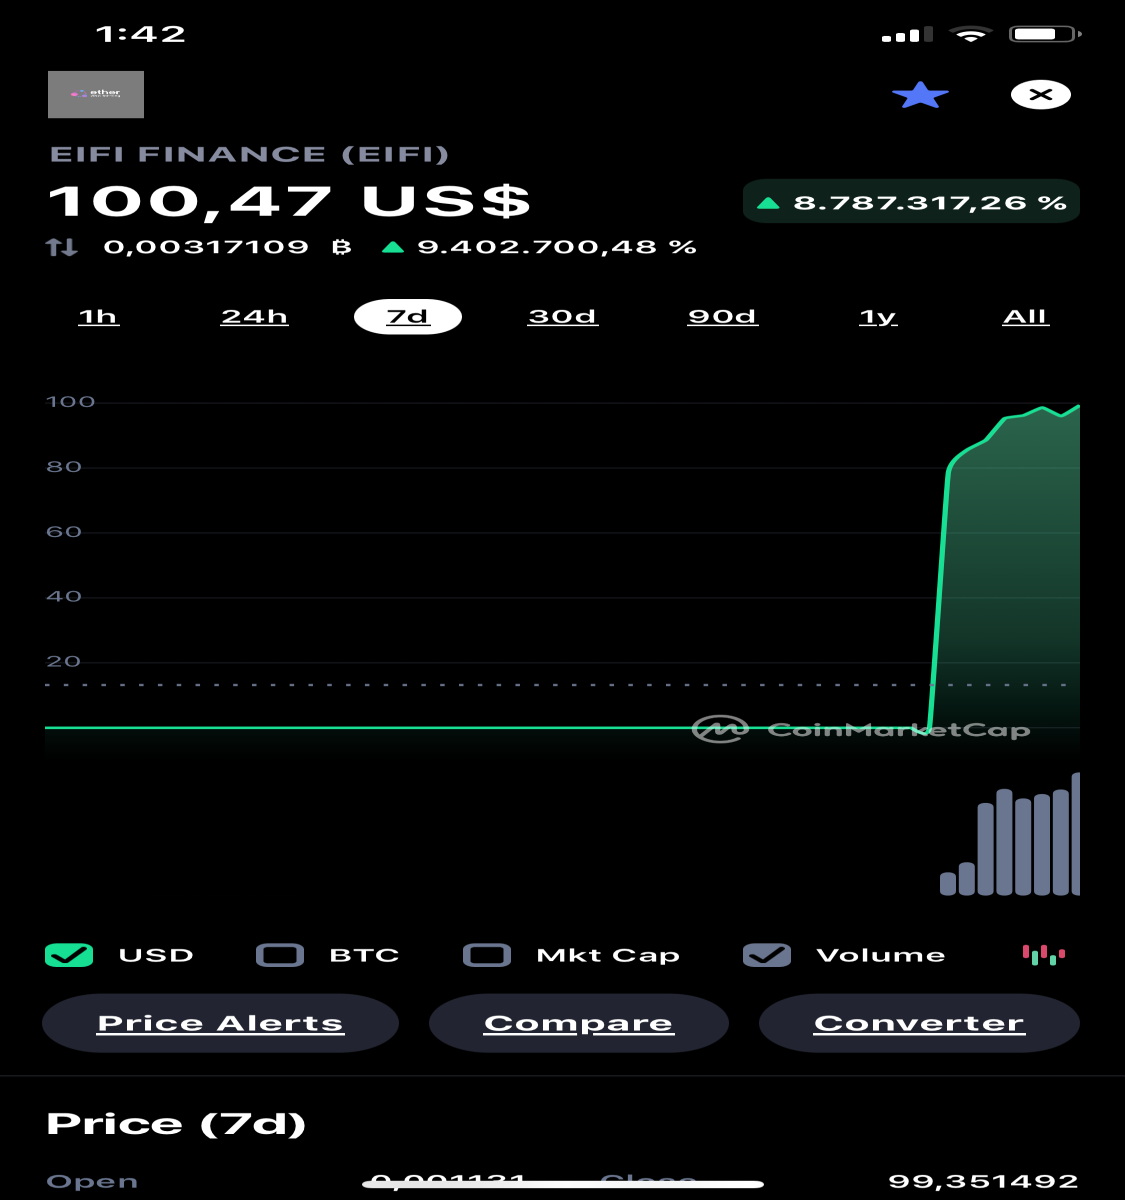Screen dimensions: 1125x1200
Task: Select the 24h time range tab
Action: [x=254, y=317]
